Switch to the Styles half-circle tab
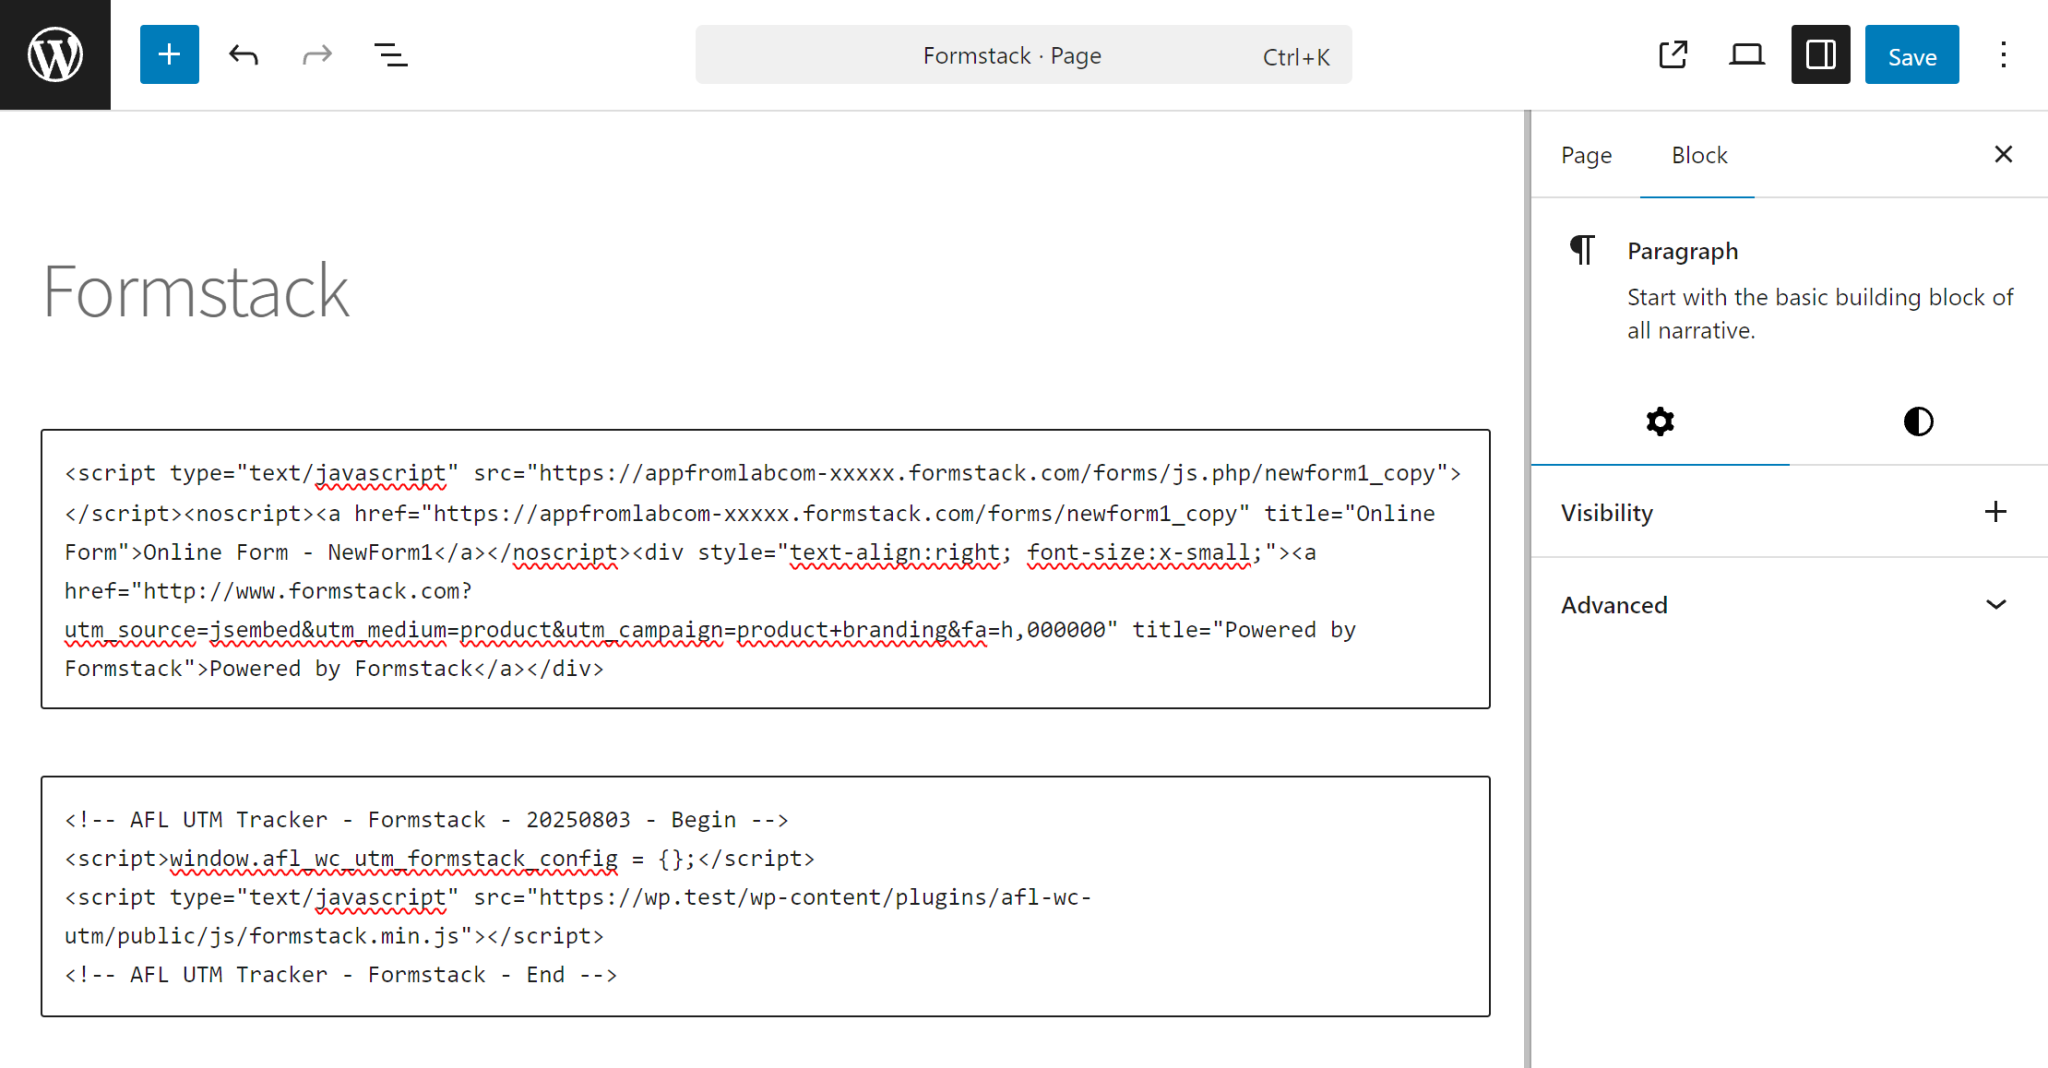 (x=1918, y=421)
